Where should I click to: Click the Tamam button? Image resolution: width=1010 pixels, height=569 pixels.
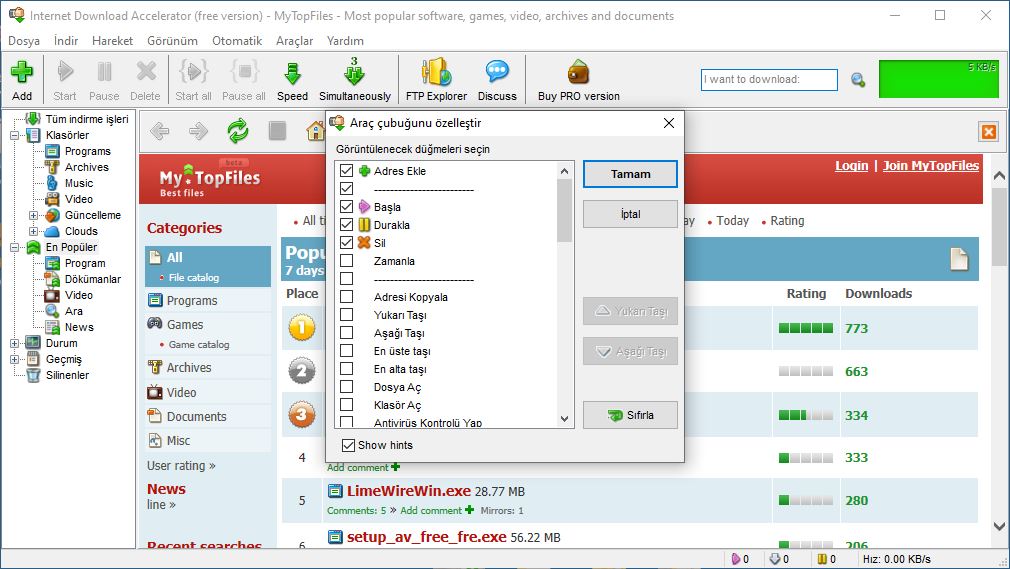click(631, 174)
